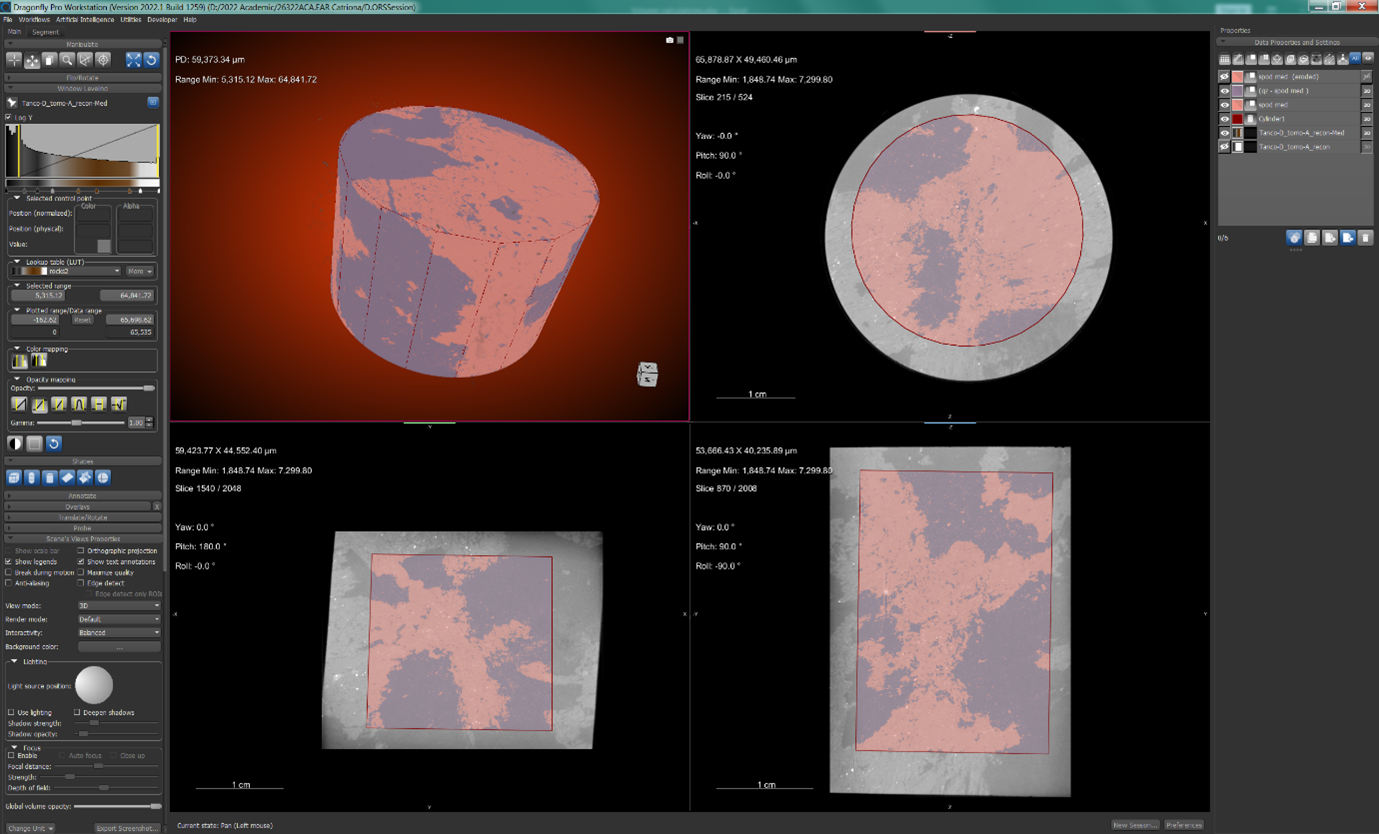Select the diamond shape icon under Shapes

[x=67, y=477]
